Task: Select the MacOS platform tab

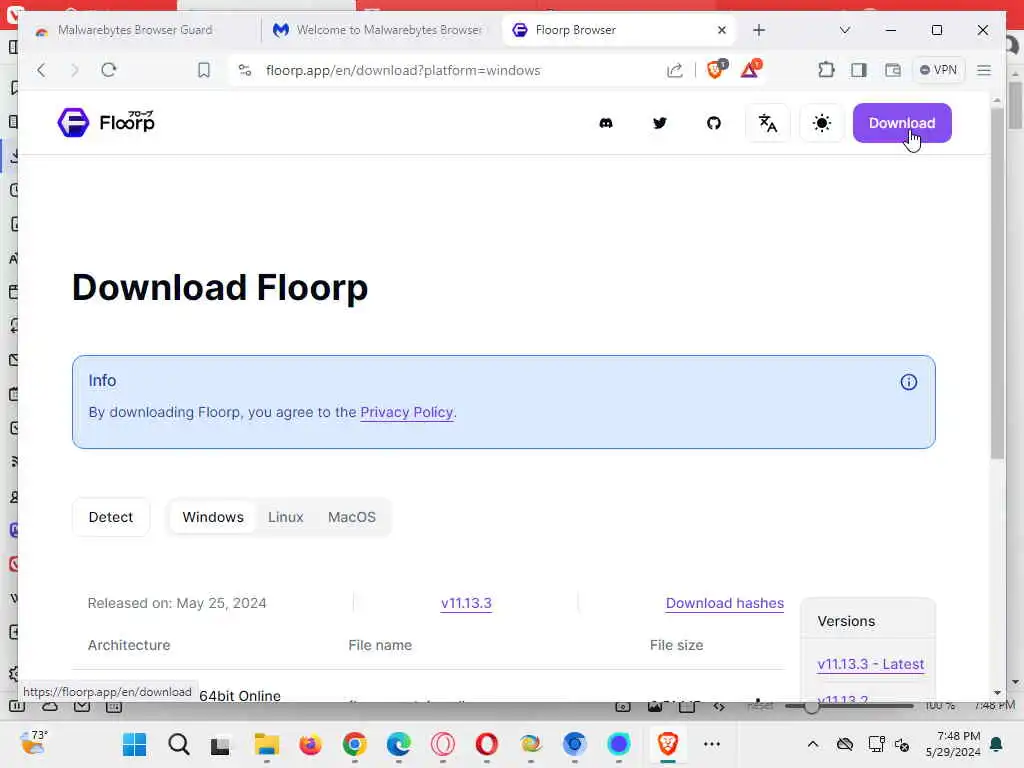Action: 352,517
